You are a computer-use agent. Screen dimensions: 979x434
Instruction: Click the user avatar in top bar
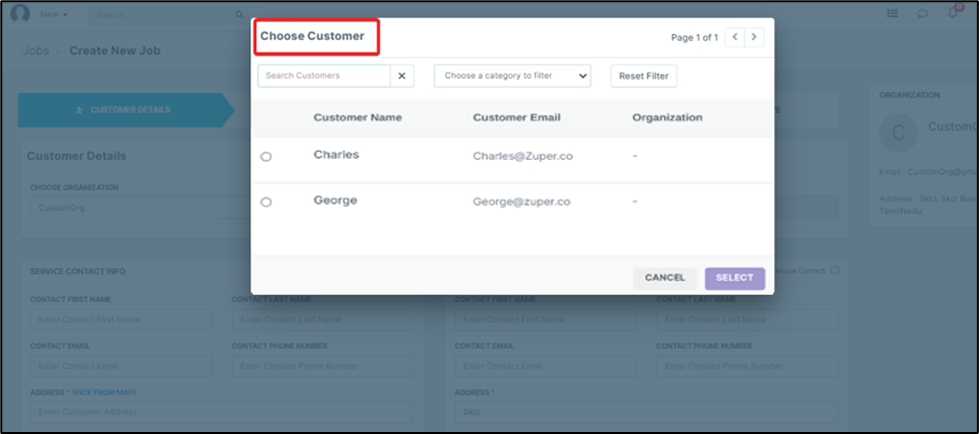20,14
